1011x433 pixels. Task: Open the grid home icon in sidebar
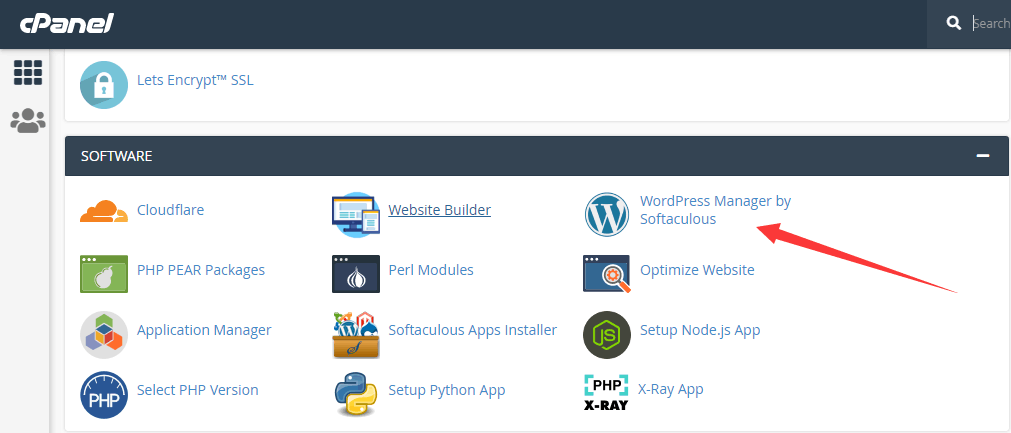tap(28, 72)
